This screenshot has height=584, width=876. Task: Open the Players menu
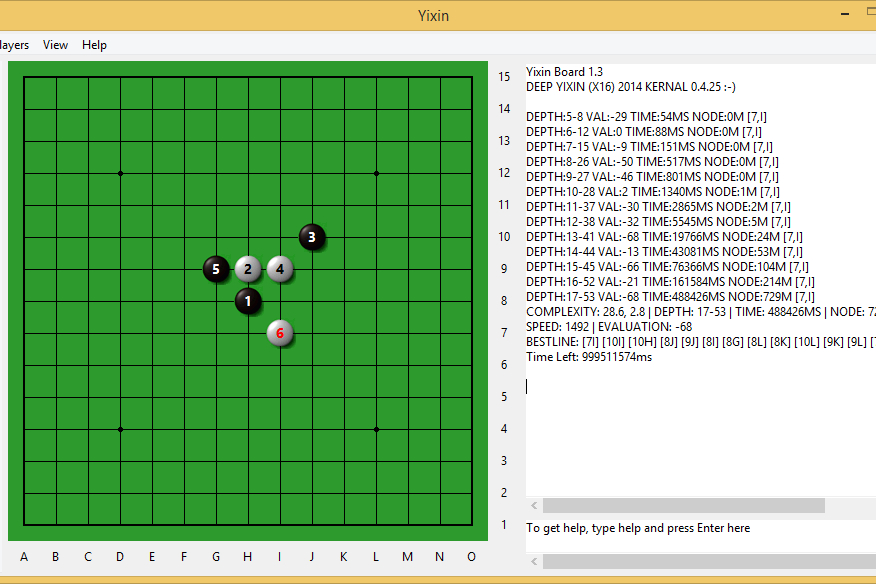click(14, 45)
